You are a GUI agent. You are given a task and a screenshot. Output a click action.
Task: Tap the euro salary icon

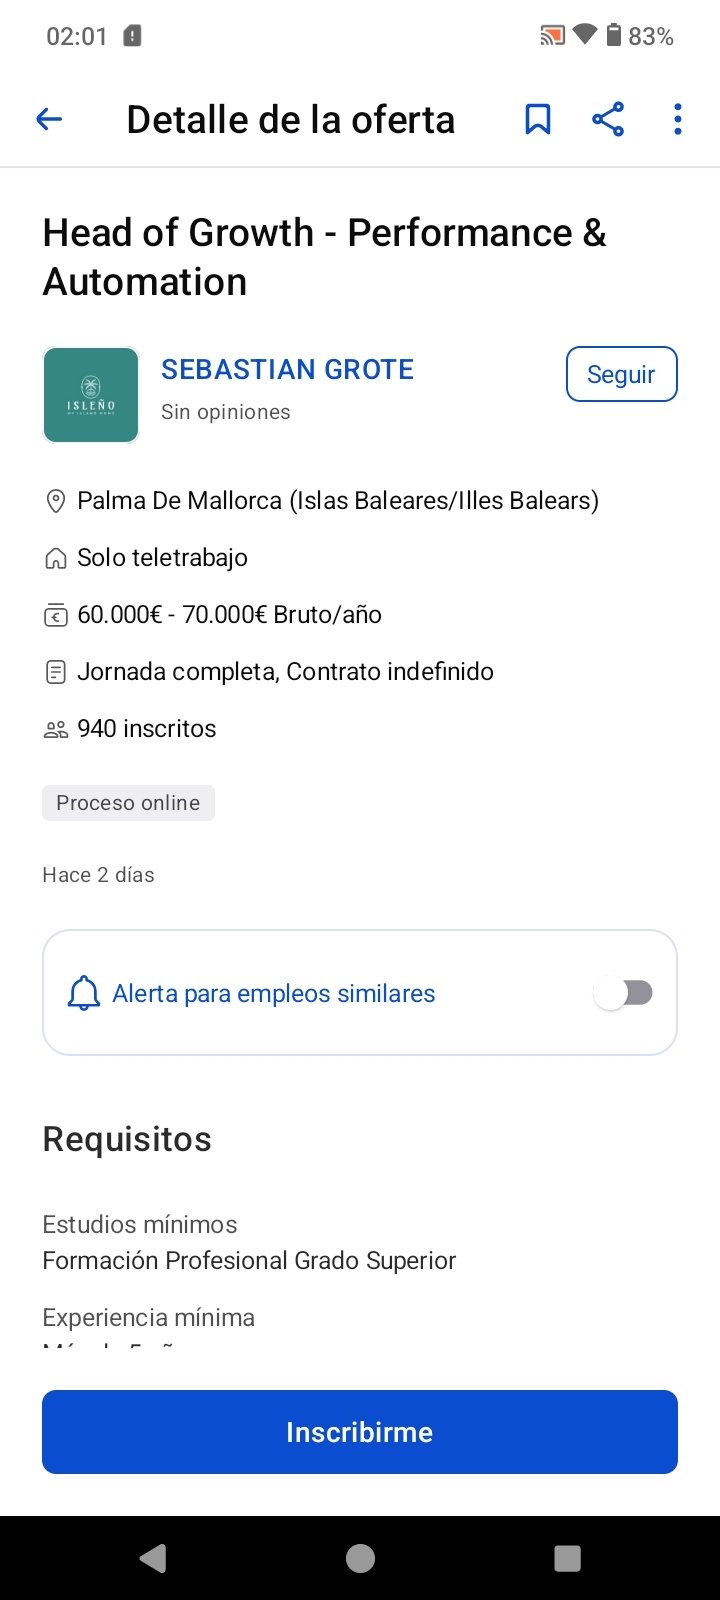(x=56, y=615)
